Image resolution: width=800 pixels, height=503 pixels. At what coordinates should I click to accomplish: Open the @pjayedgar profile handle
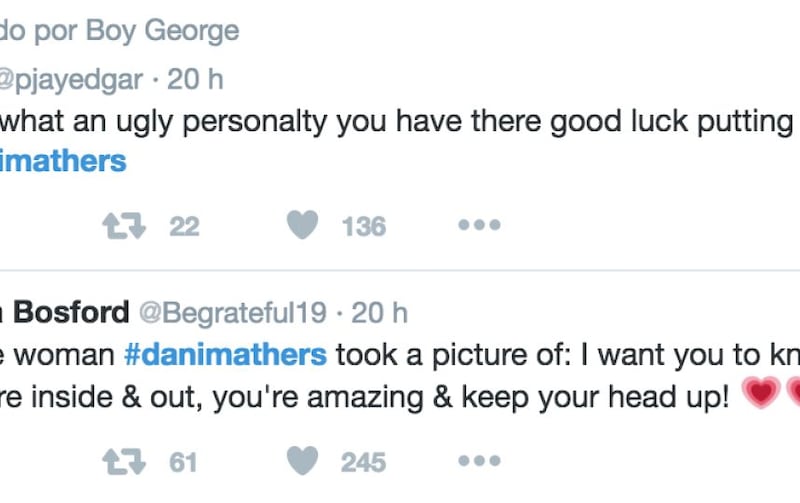[71, 80]
